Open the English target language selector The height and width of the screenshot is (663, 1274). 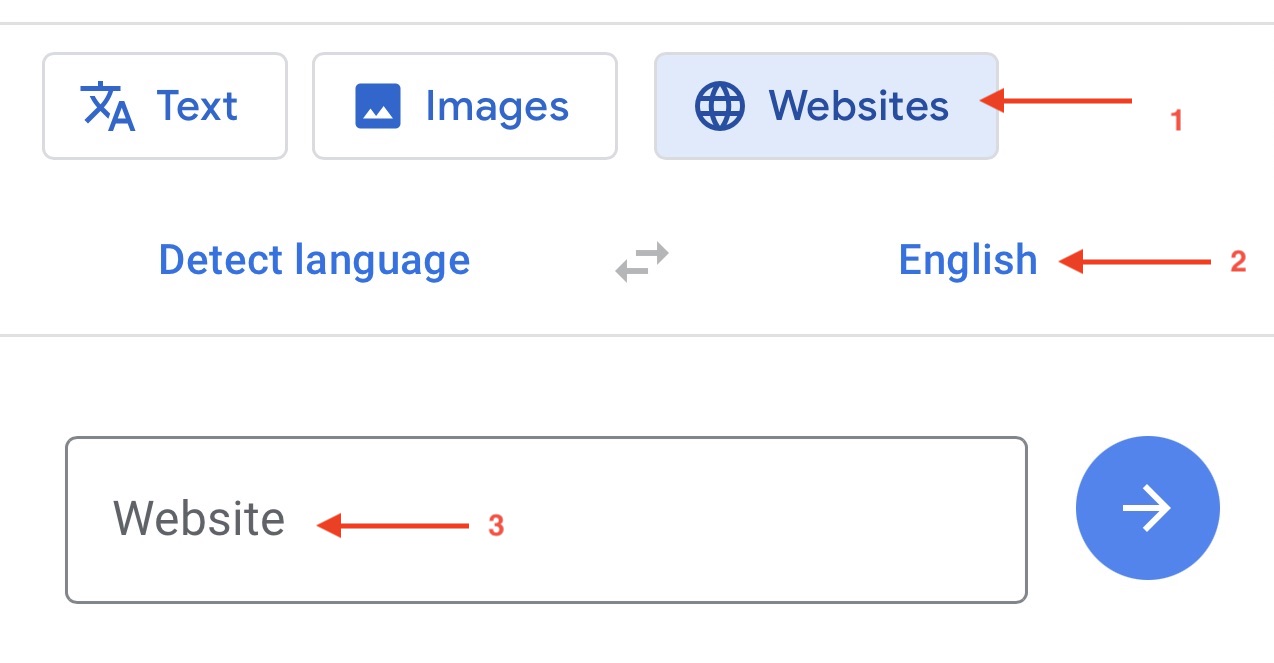click(x=967, y=261)
